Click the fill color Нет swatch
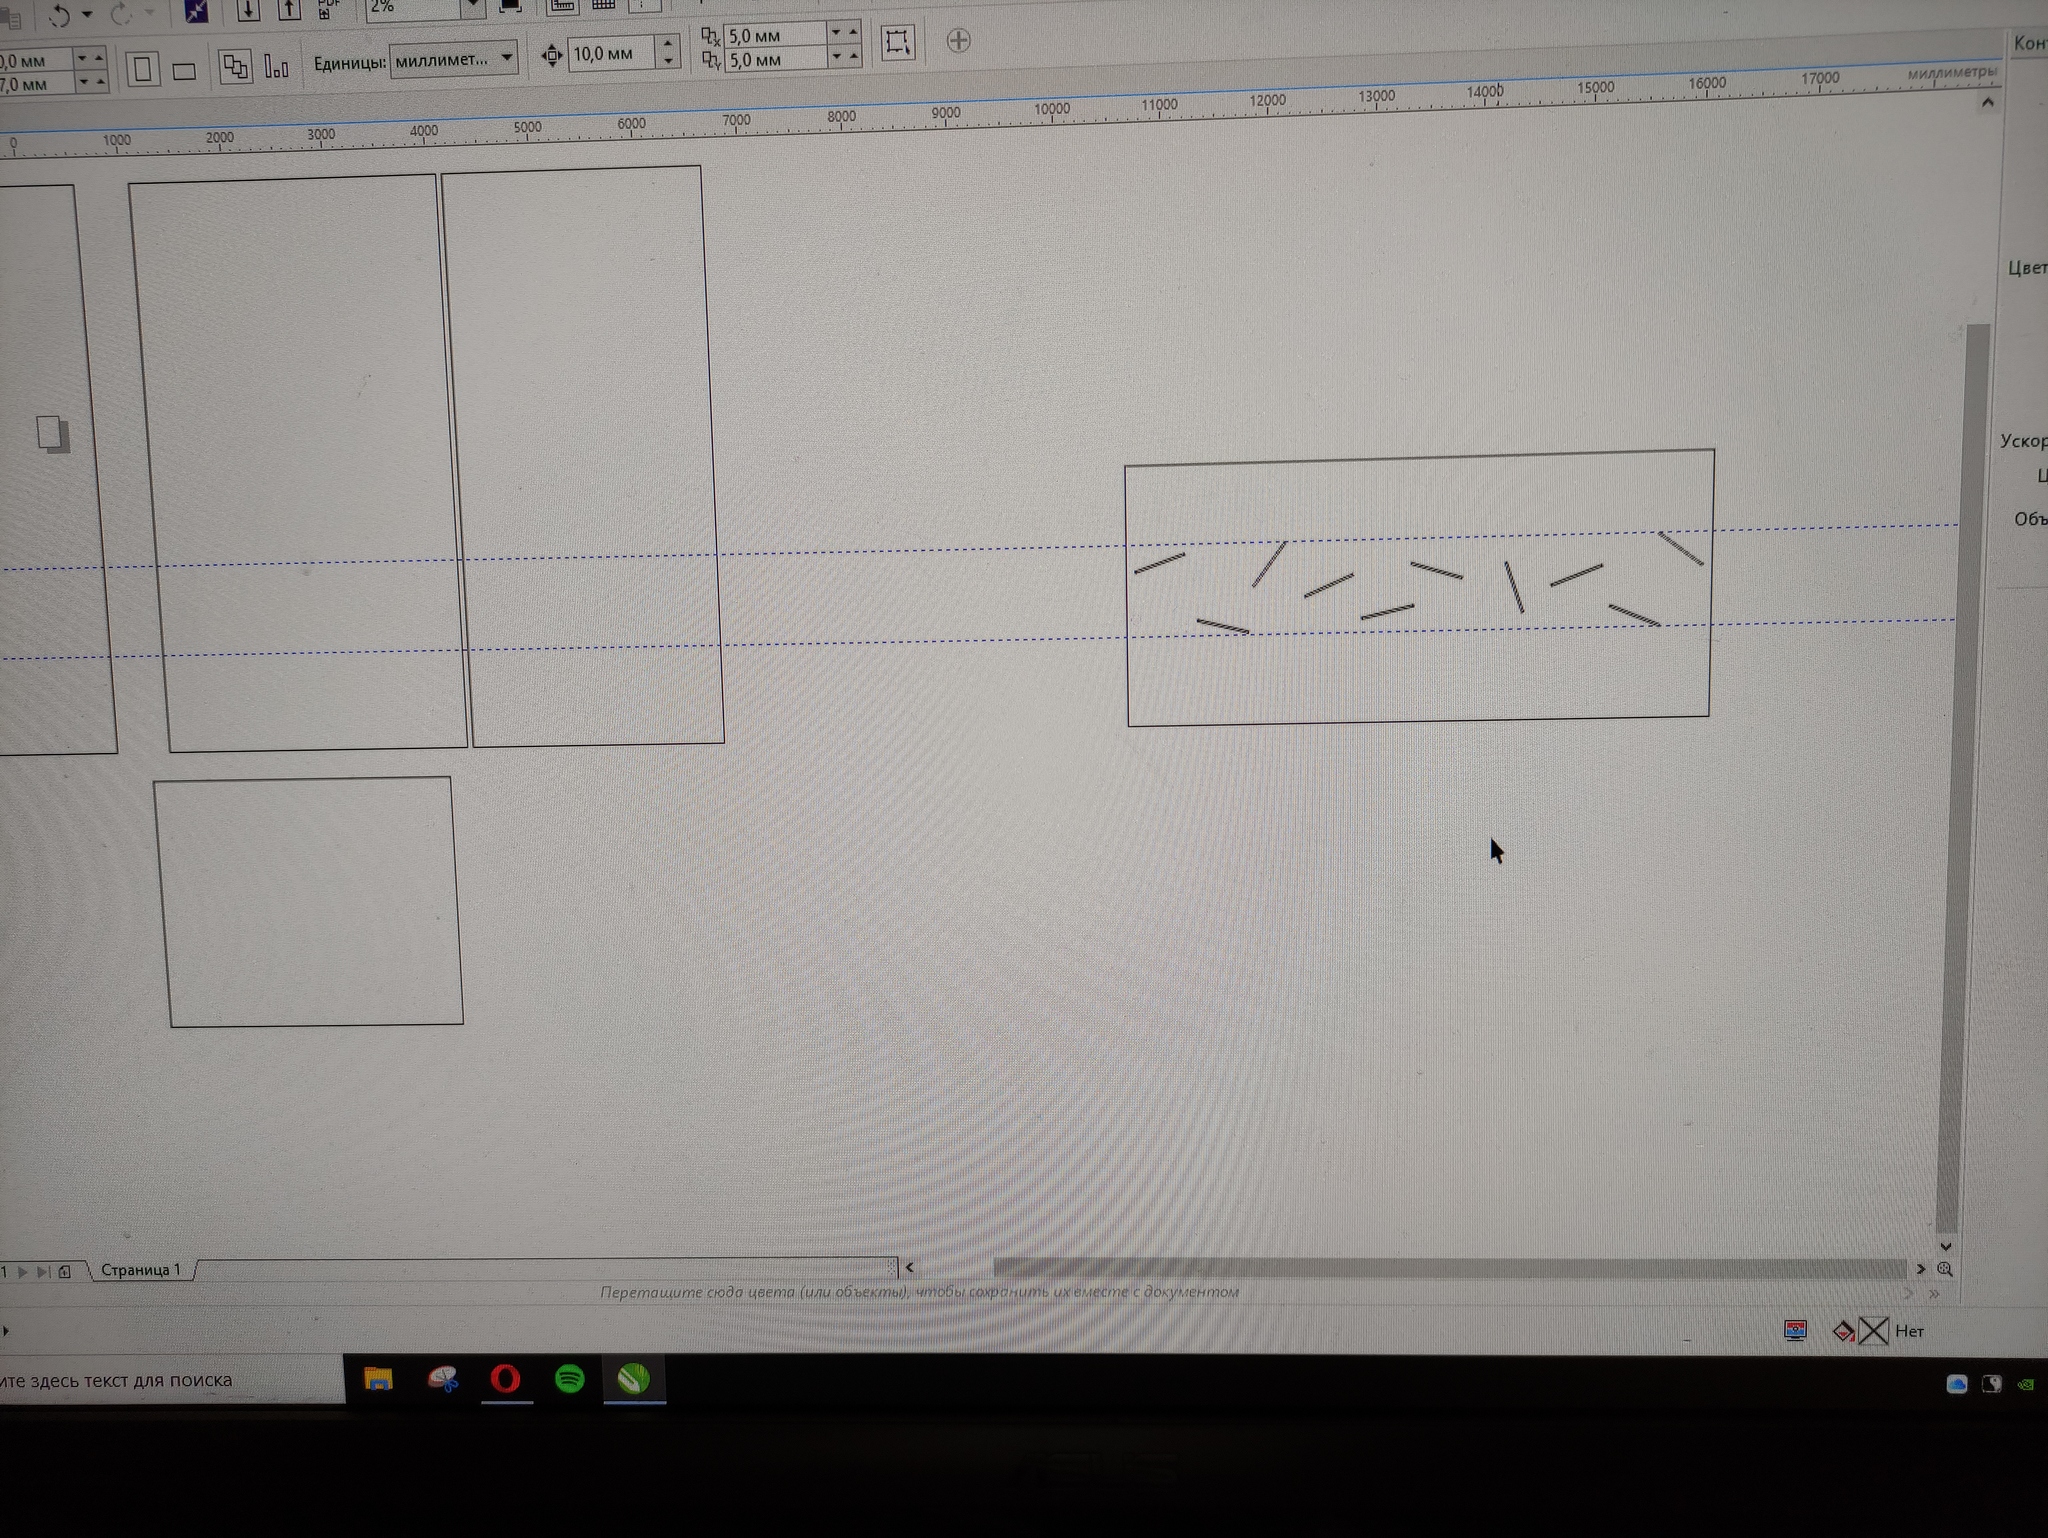2048x1538 pixels. click(1872, 1331)
